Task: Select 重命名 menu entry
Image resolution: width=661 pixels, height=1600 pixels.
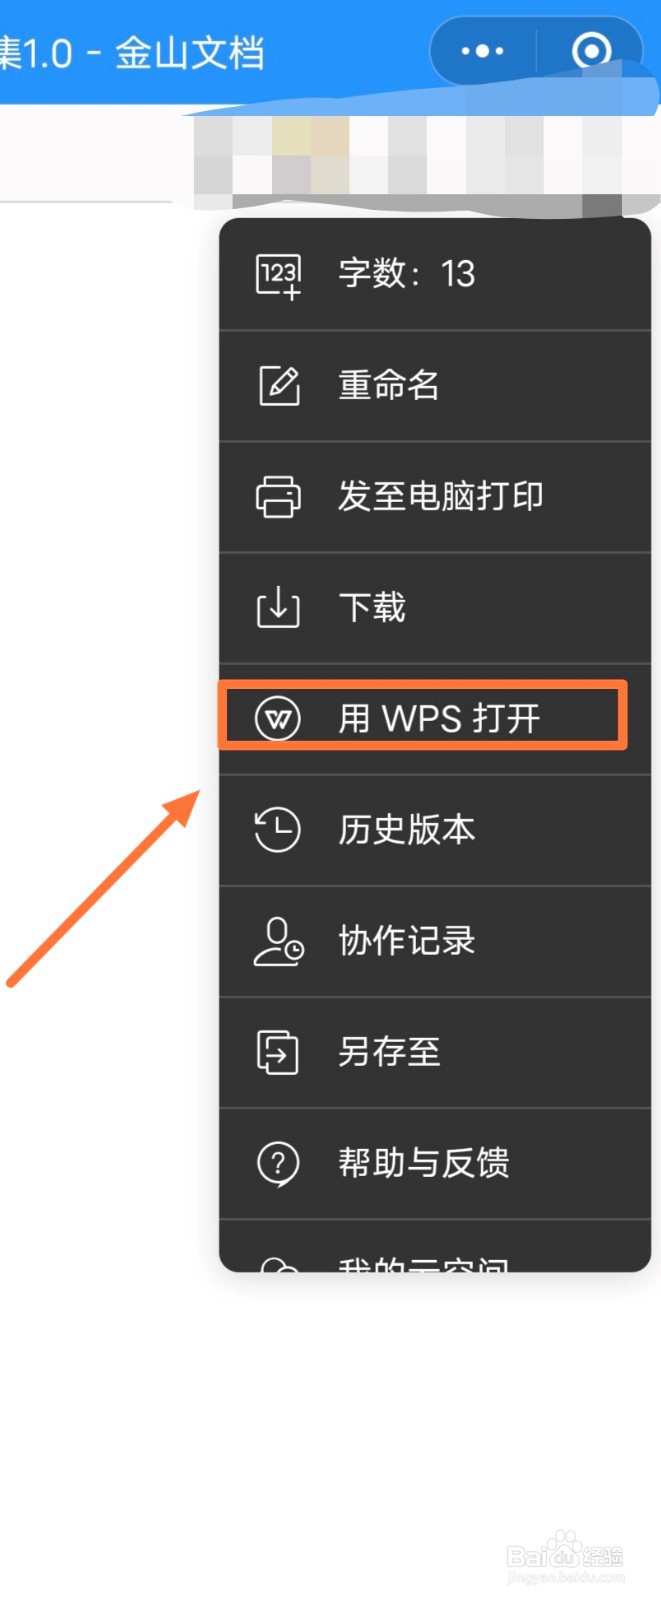Action: (x=435, y=386)
